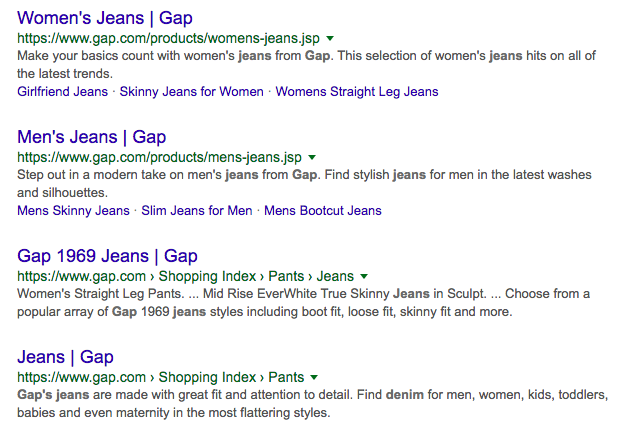Click the https://www.gap.com/products/womens-jeans.jsp URL text
630x426 pixels.
point(168,38)
